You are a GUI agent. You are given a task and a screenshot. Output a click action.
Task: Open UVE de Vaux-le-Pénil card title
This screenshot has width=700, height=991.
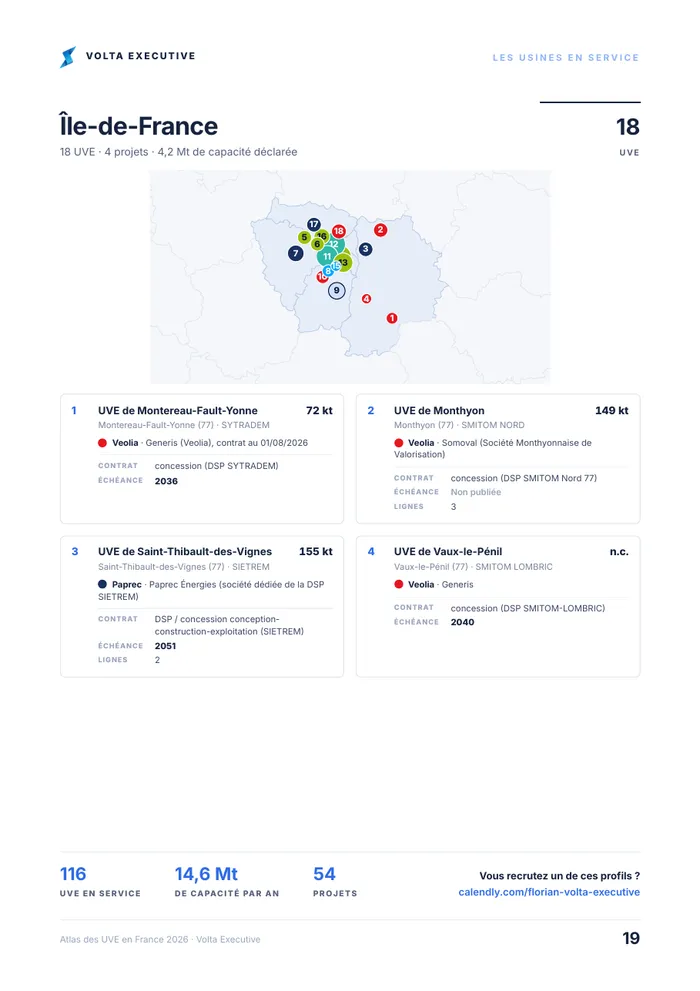click(x=448, y=552)
